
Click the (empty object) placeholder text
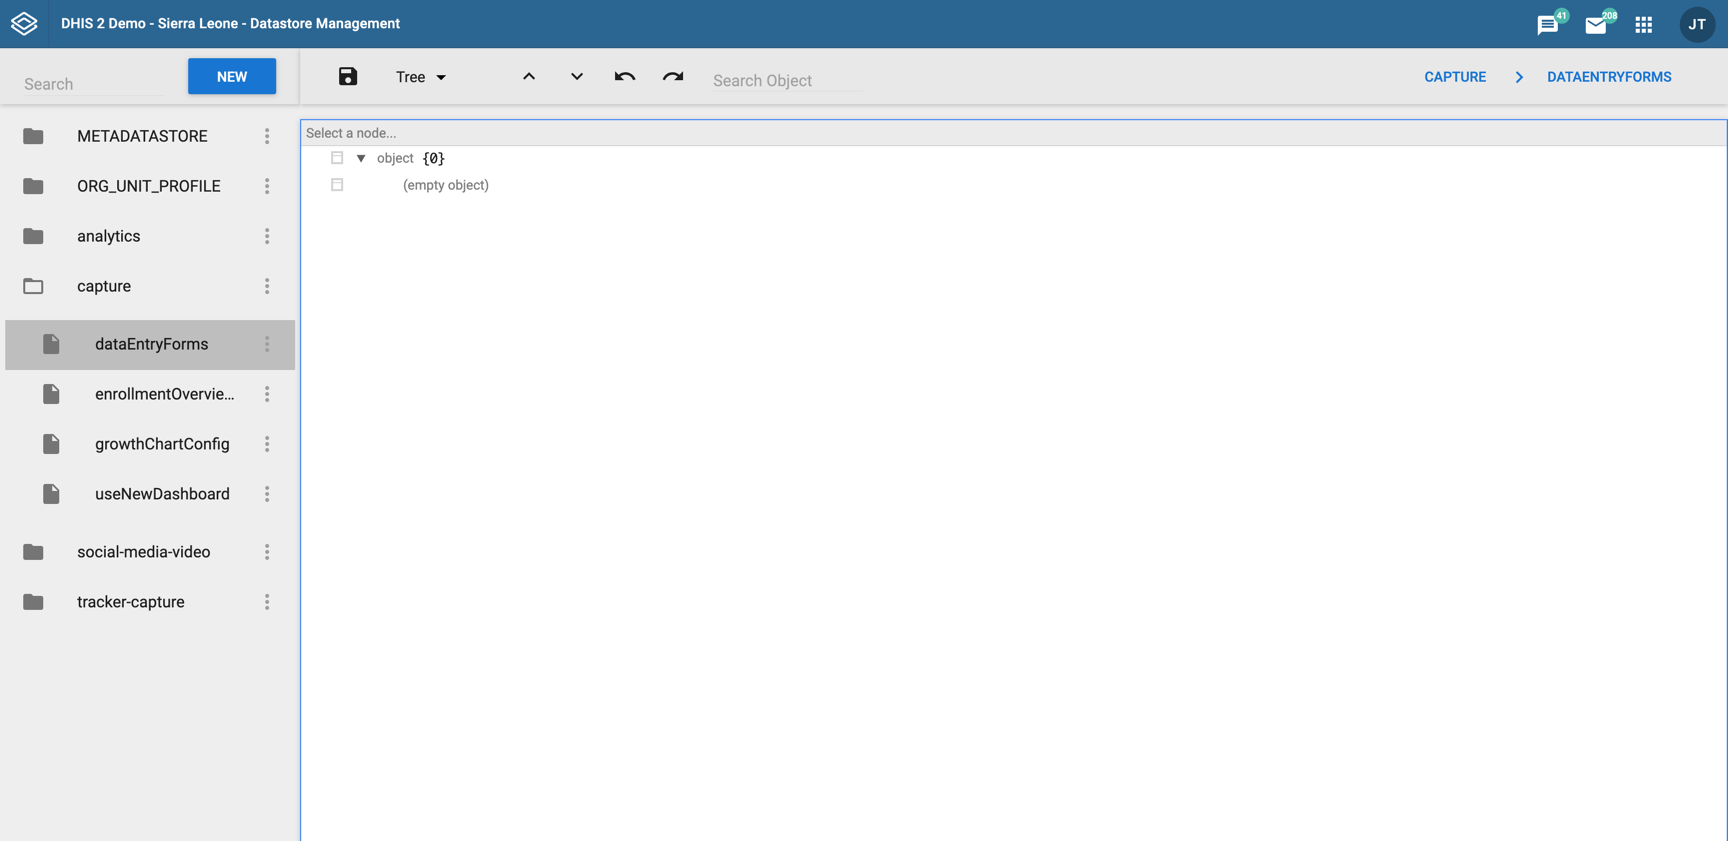[446, 185]
